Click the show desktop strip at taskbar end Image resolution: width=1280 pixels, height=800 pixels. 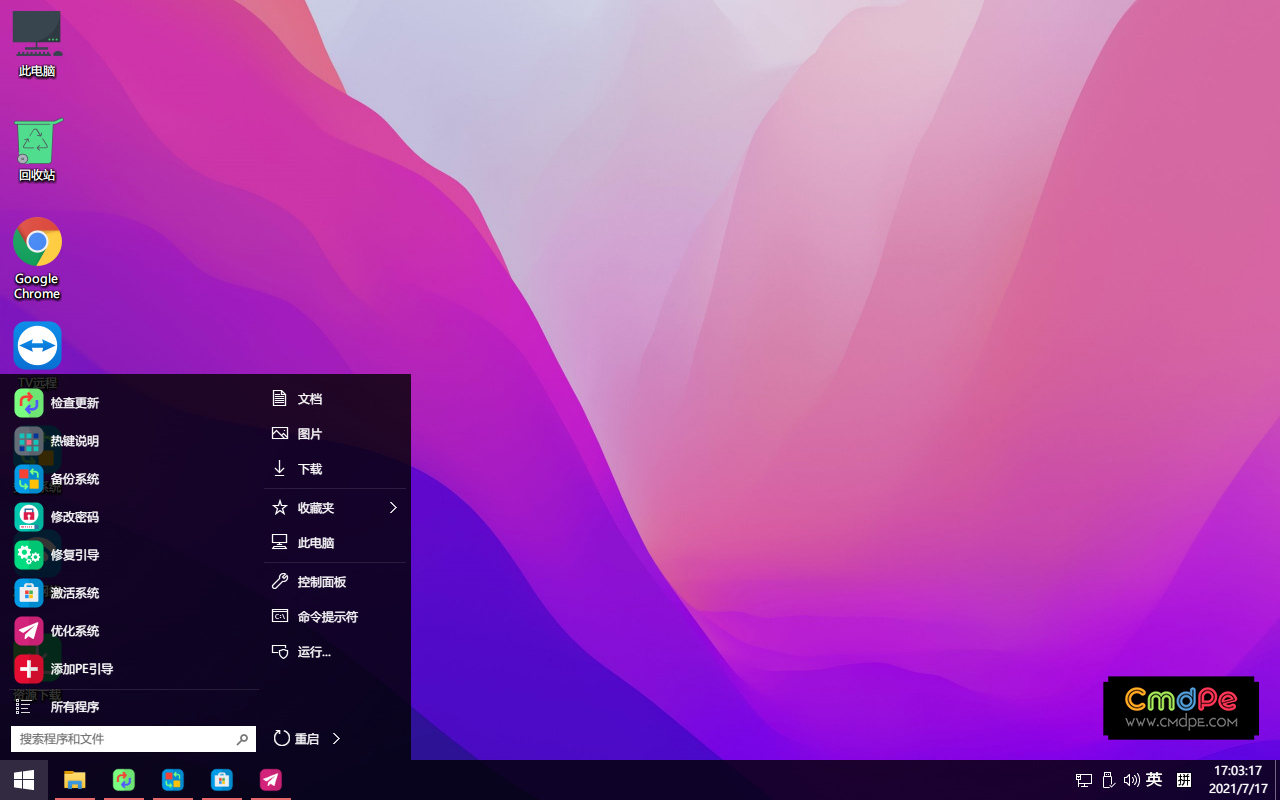[x=1277, y=780]
